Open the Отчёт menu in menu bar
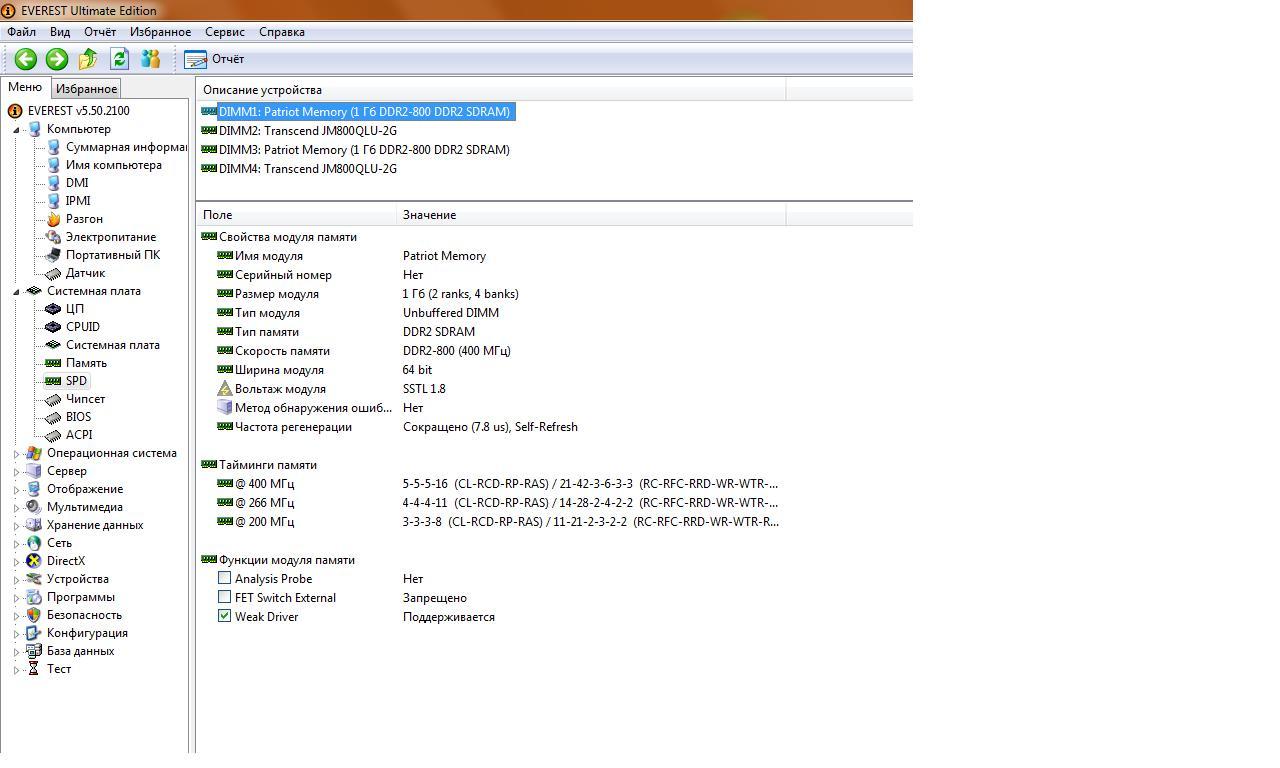Viewport: 1280px width, 768px height. click(x=100, y=32)
